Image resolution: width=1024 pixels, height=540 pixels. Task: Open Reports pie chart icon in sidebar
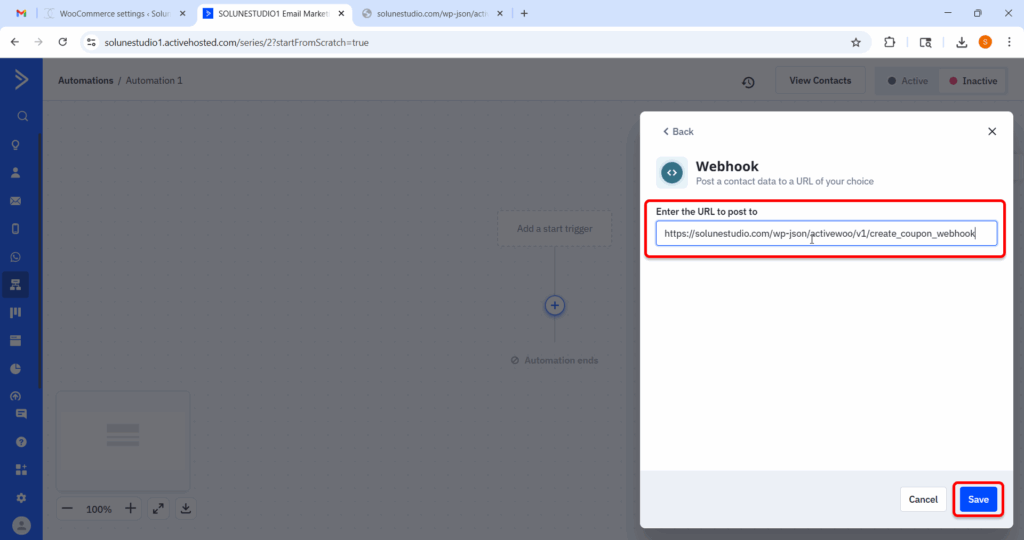coord(16,369)
